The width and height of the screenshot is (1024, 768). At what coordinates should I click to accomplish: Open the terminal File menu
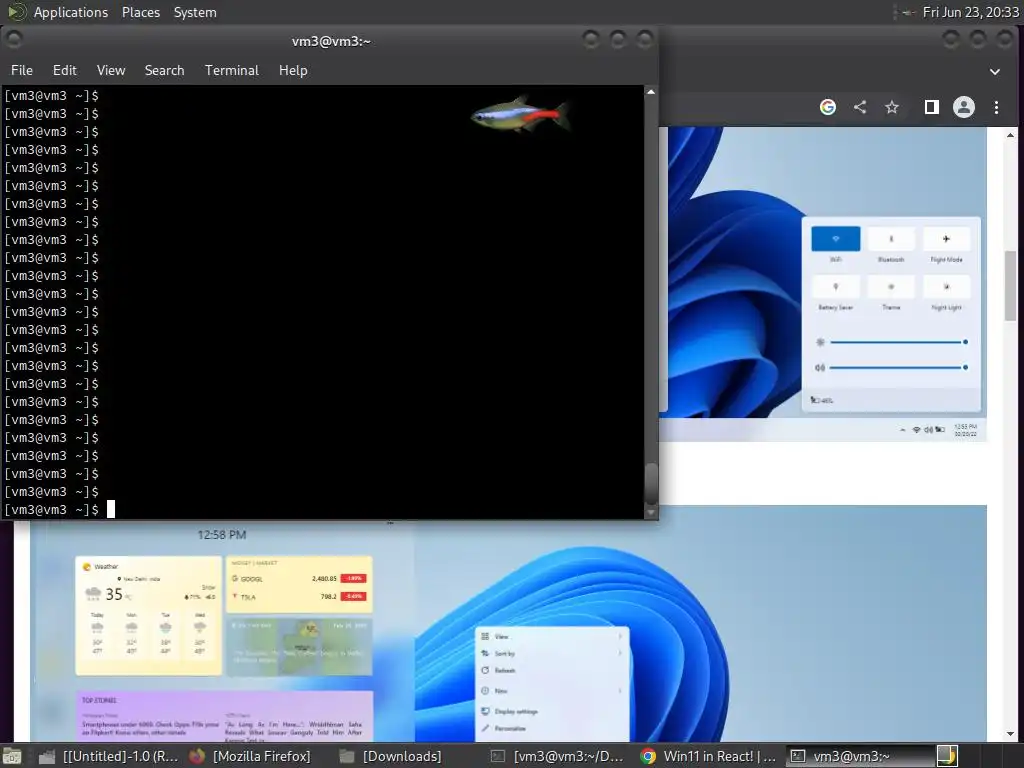[x=22, y=70]
